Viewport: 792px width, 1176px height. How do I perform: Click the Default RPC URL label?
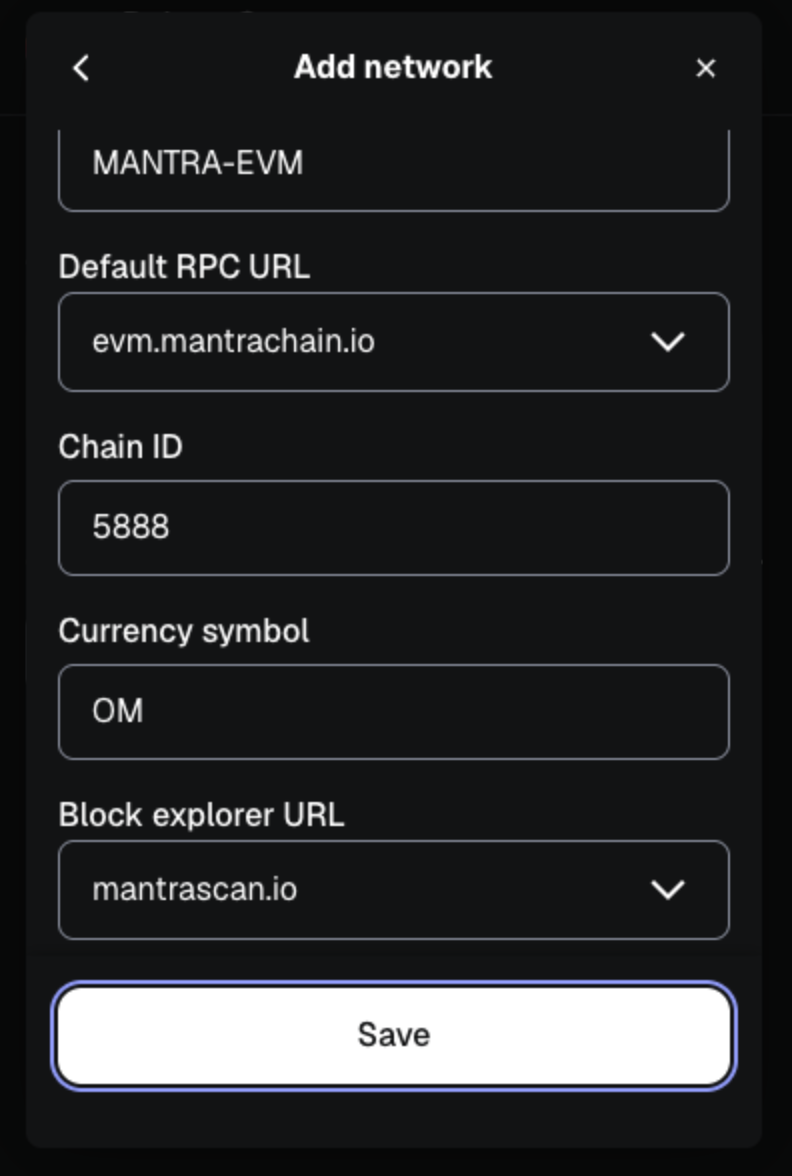(x=184, y=266)
